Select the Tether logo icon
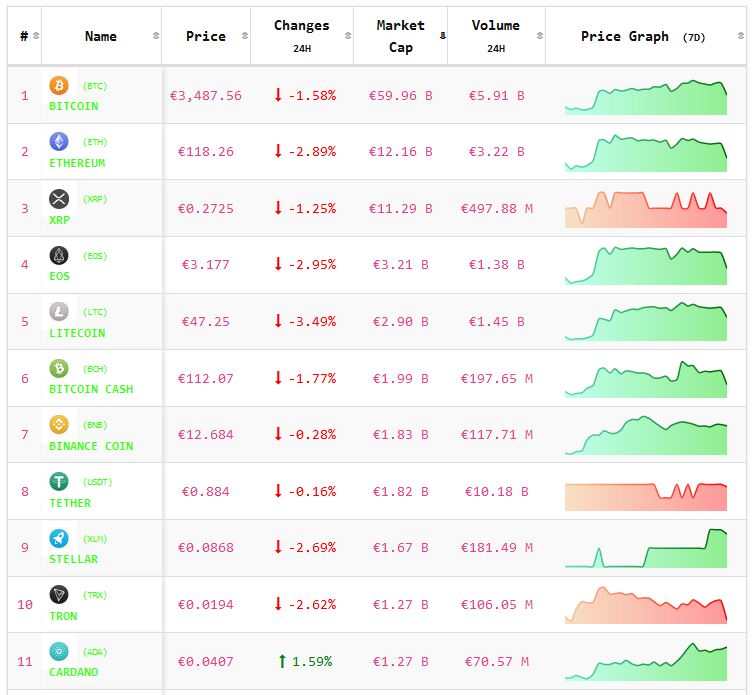Viewport: 755px width, 695px height. (59, 482)
